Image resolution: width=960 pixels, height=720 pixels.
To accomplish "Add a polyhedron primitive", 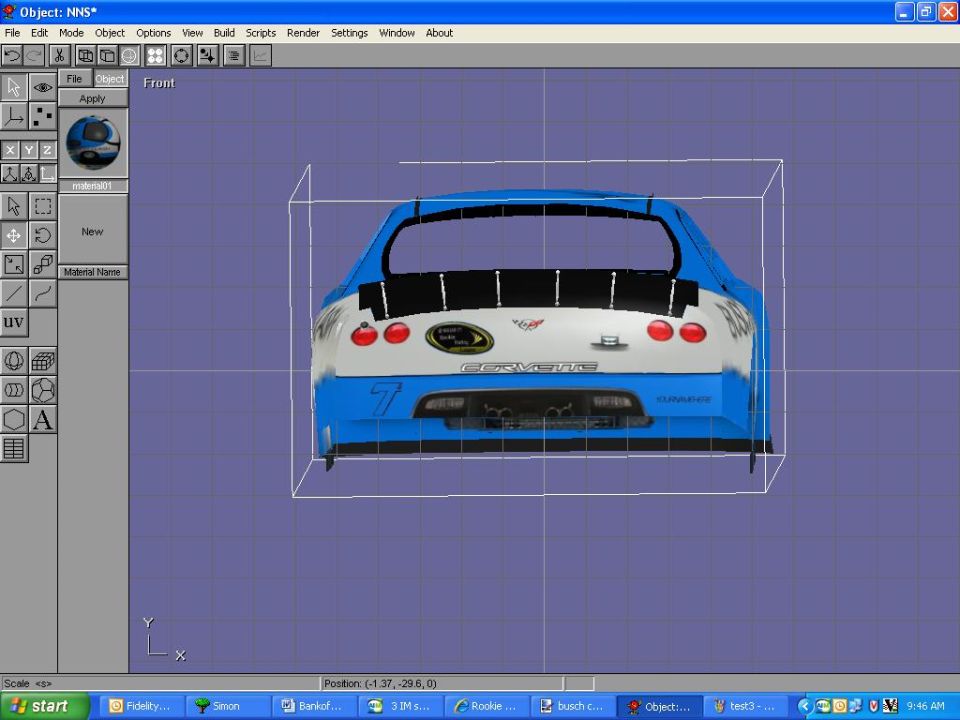I will tap(43, 390).
